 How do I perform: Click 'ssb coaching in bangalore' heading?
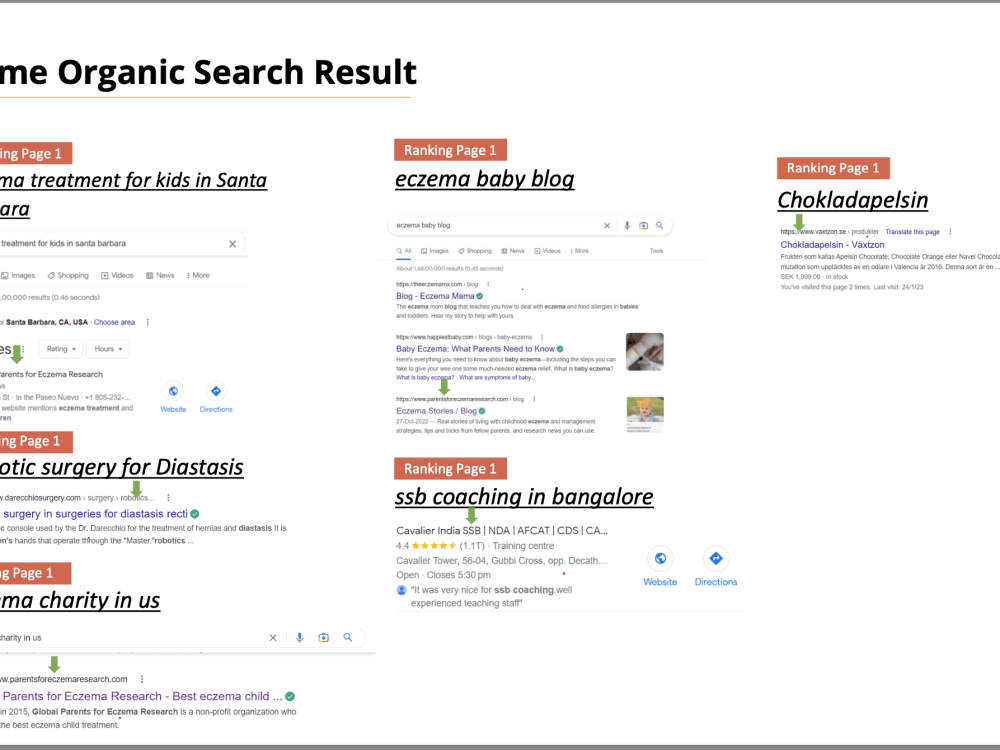[x=524, y=497]
